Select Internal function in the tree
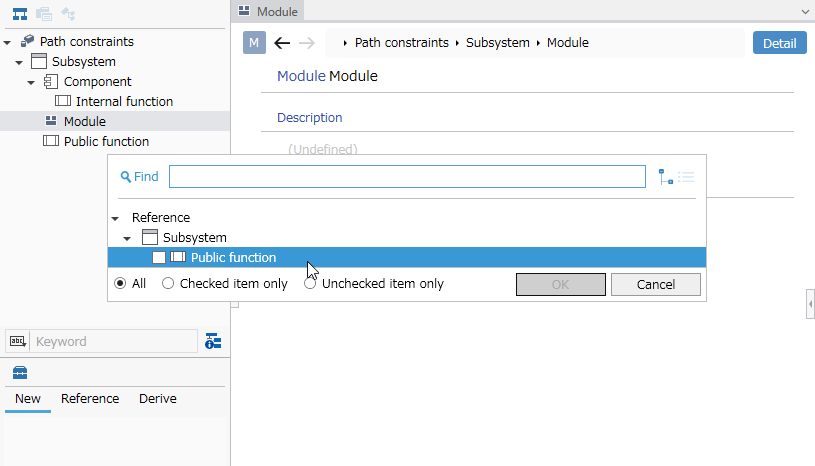The image size is (815, 466). click(x=124, y=101)
